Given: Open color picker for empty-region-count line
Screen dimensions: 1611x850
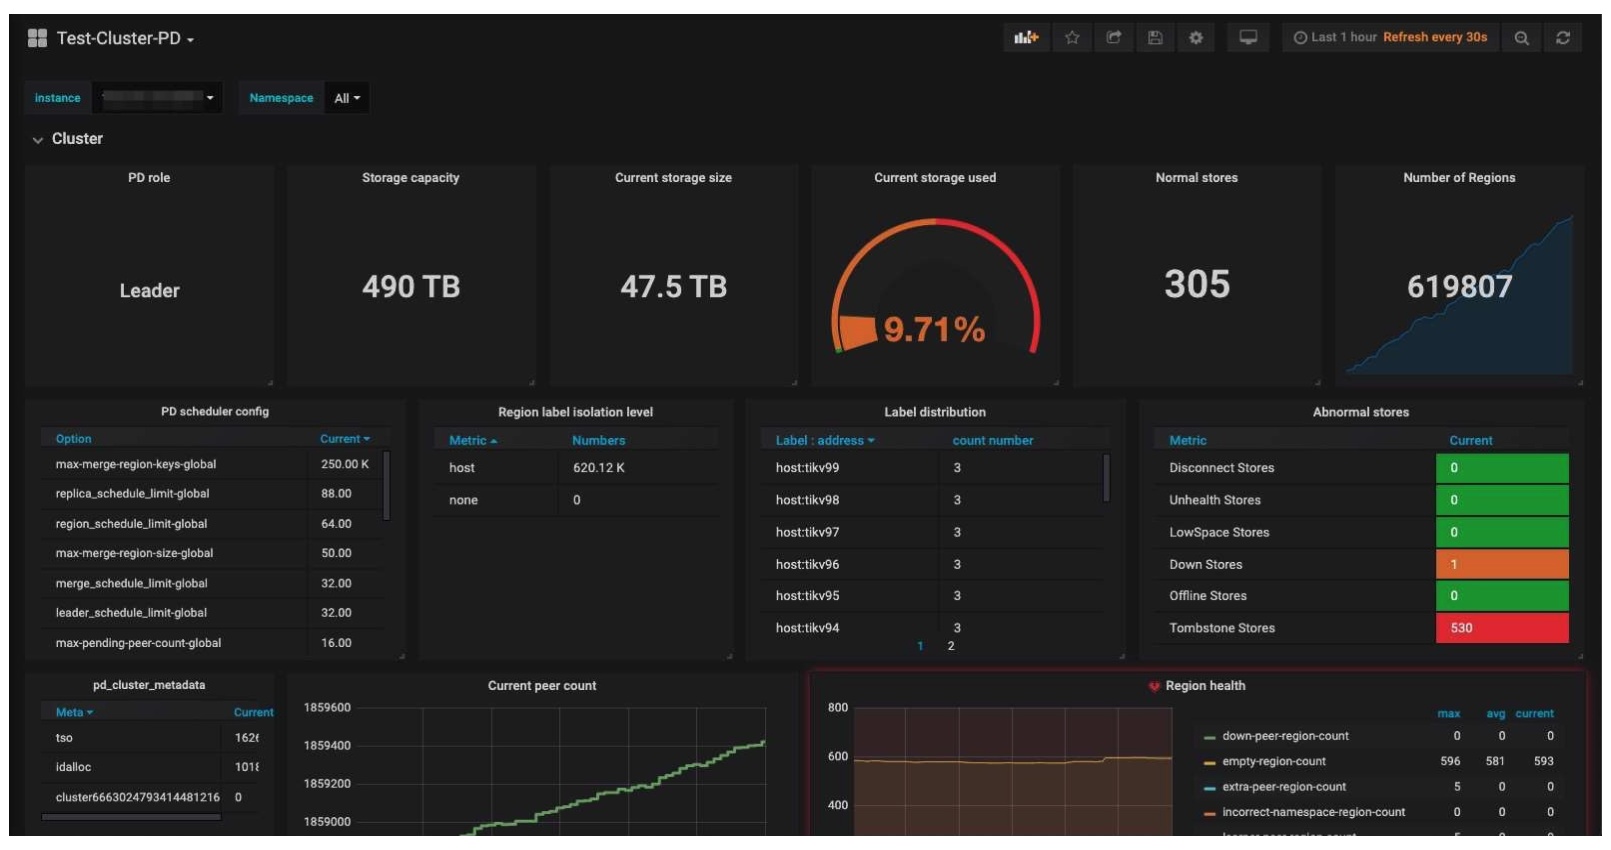Looking at the screenshot, I should [1209, 762].
